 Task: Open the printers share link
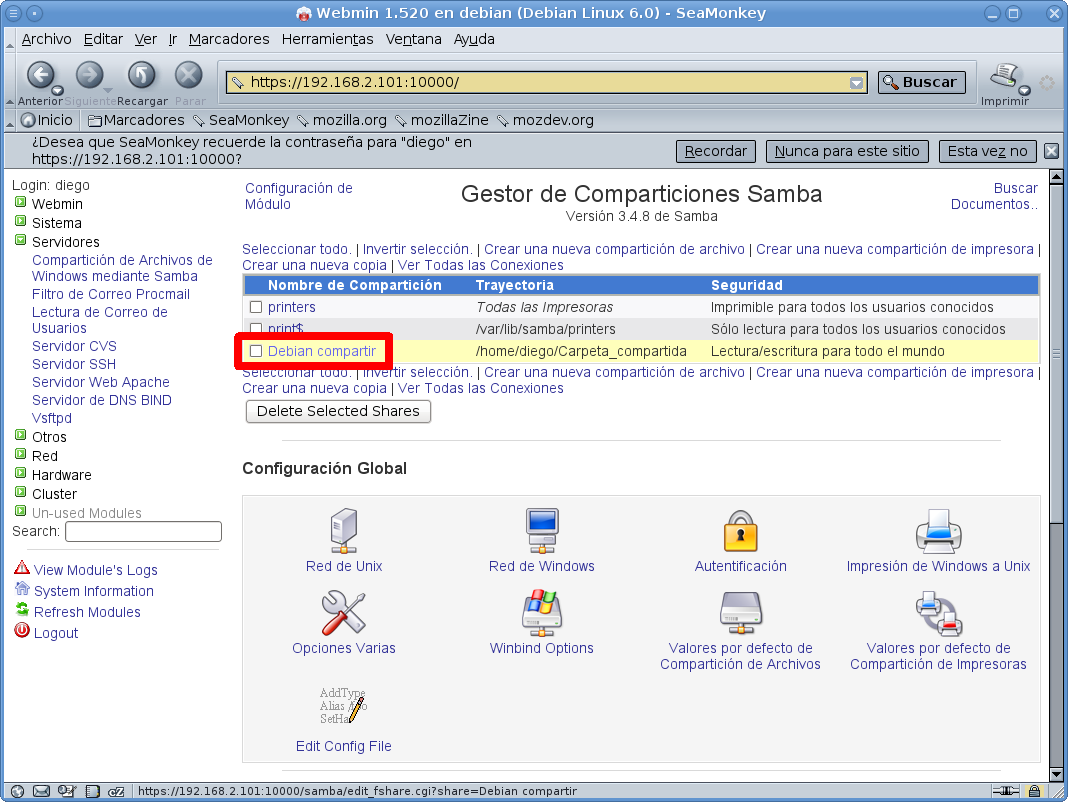point(292,307)
